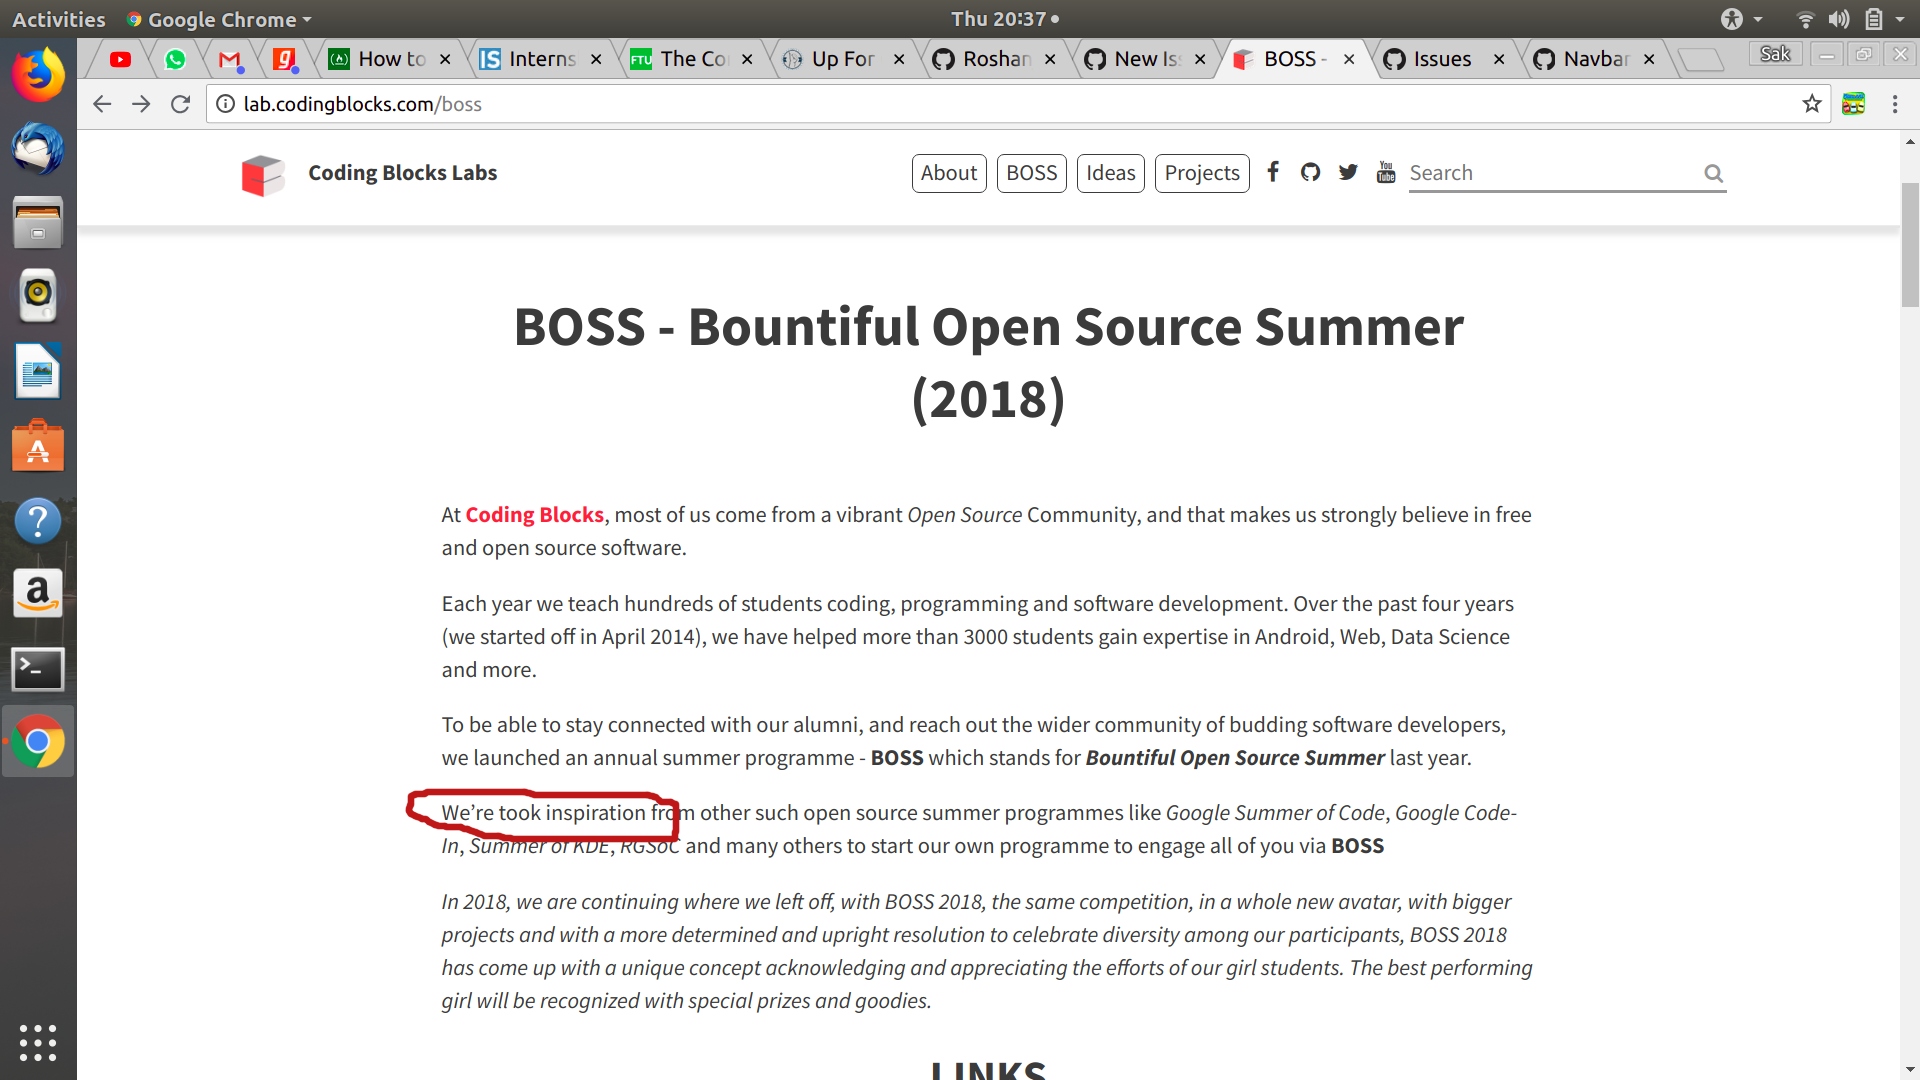Switch to the YouTube pinned tab
This screenshot has height=1080, width=1920.
coord(121,59)
